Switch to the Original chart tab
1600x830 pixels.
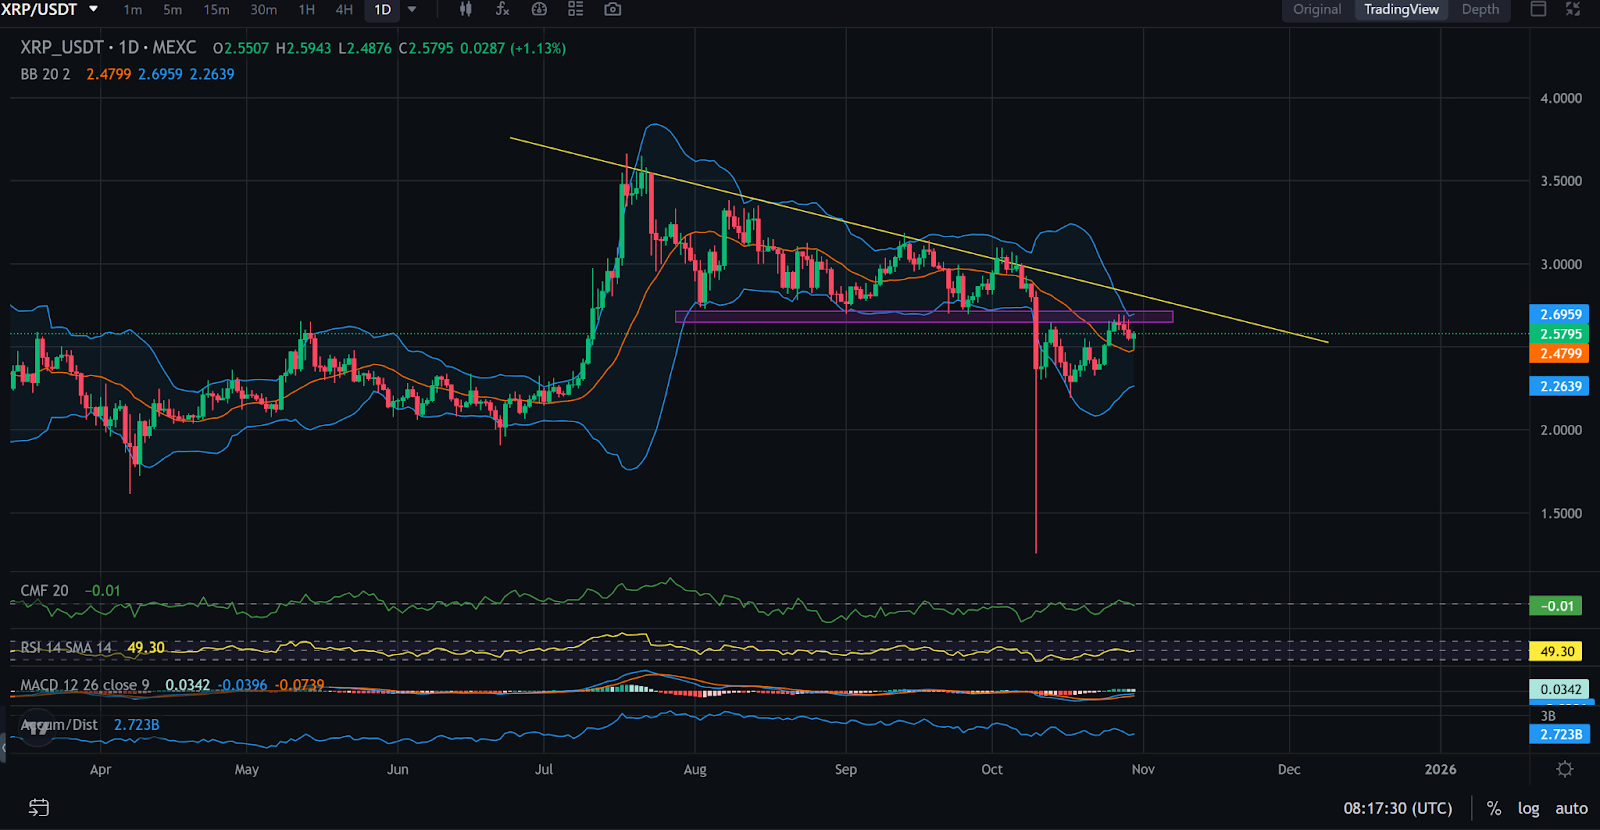click(x=1317, y=9)
